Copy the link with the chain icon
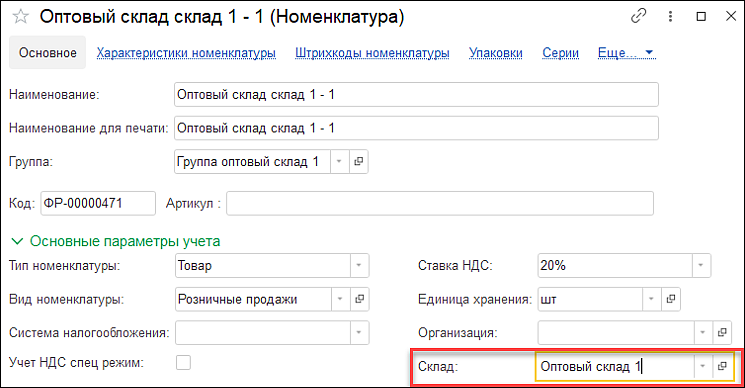 pos(638,16)
